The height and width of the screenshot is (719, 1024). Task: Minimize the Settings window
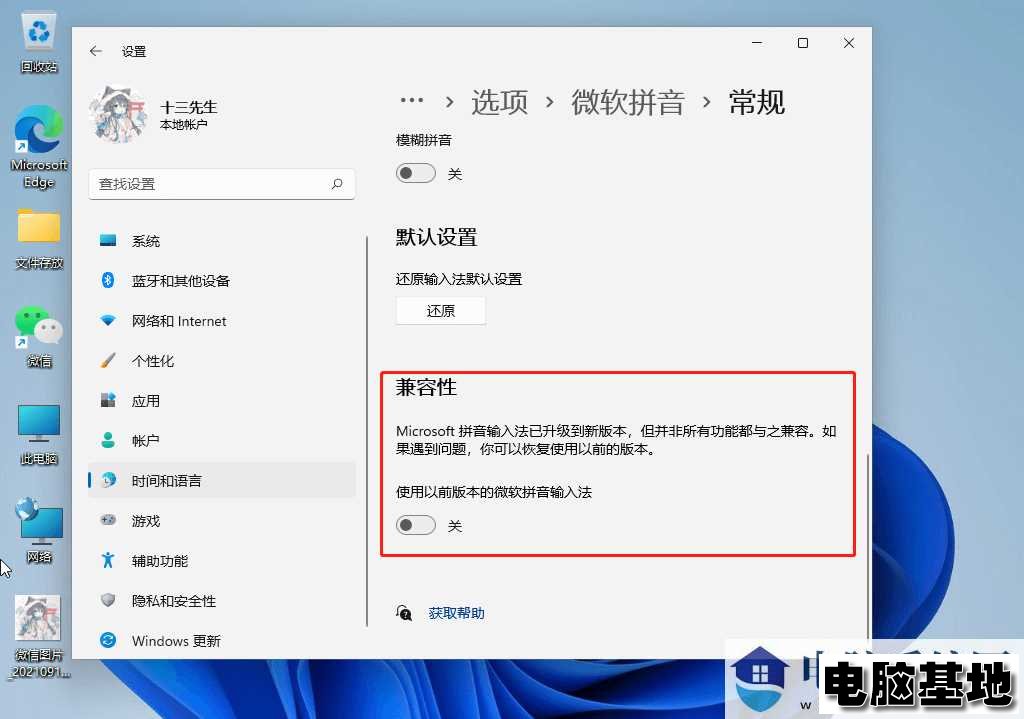[x=758, y=43]
